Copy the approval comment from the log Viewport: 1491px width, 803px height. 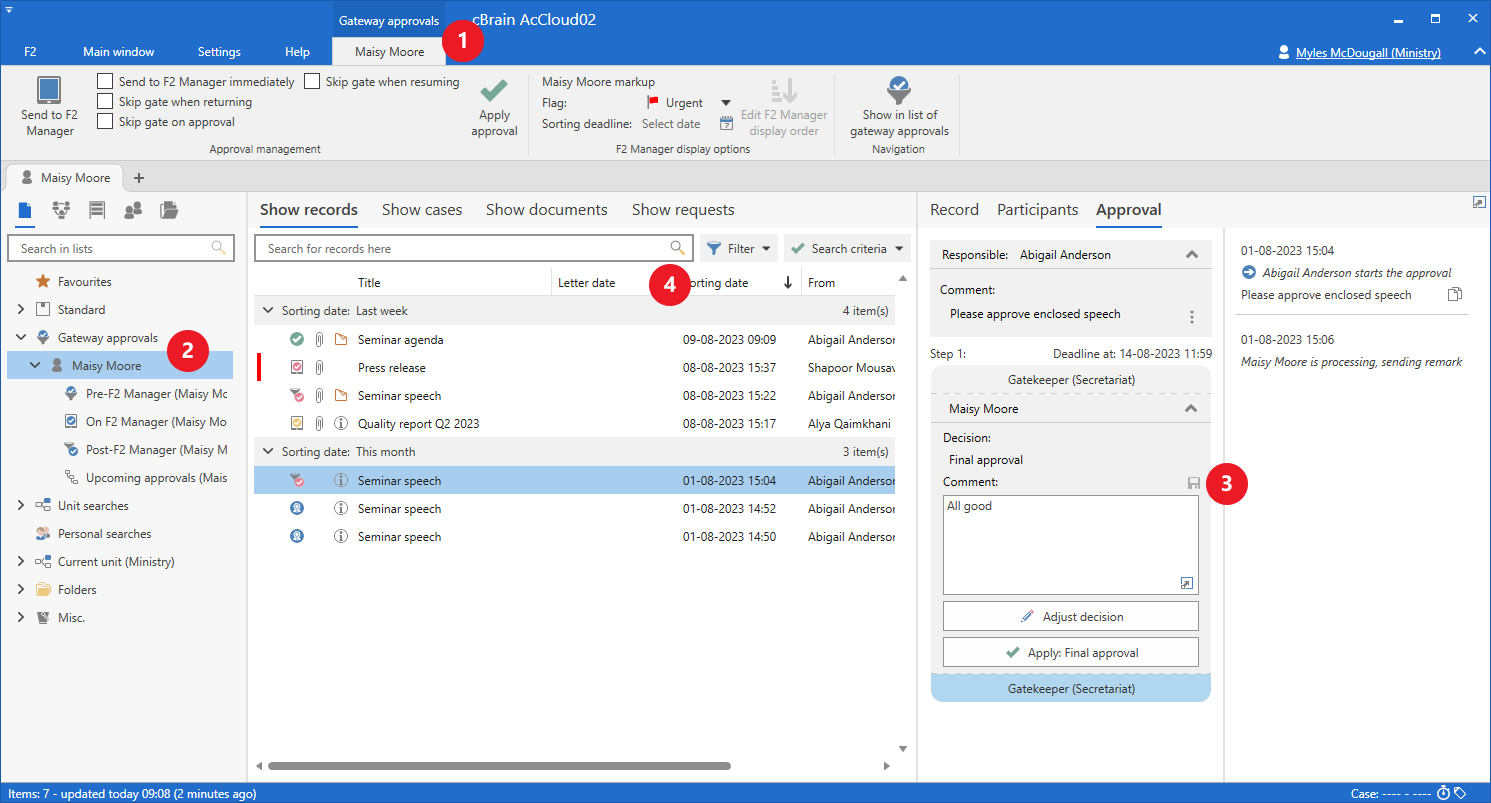click(1455, 295)
